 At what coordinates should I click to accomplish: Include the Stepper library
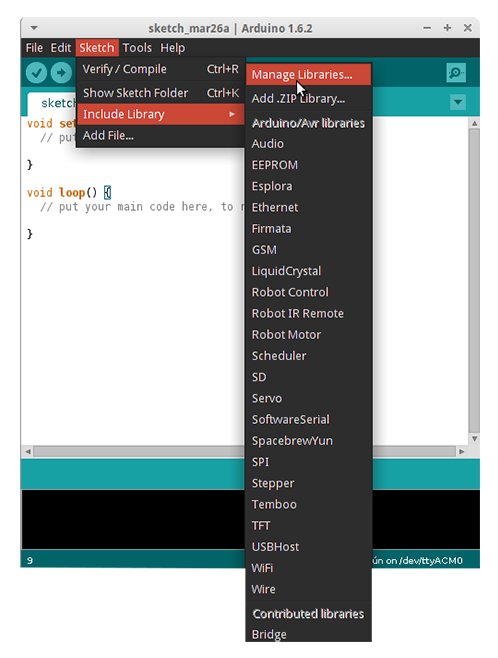click(309, 483)
